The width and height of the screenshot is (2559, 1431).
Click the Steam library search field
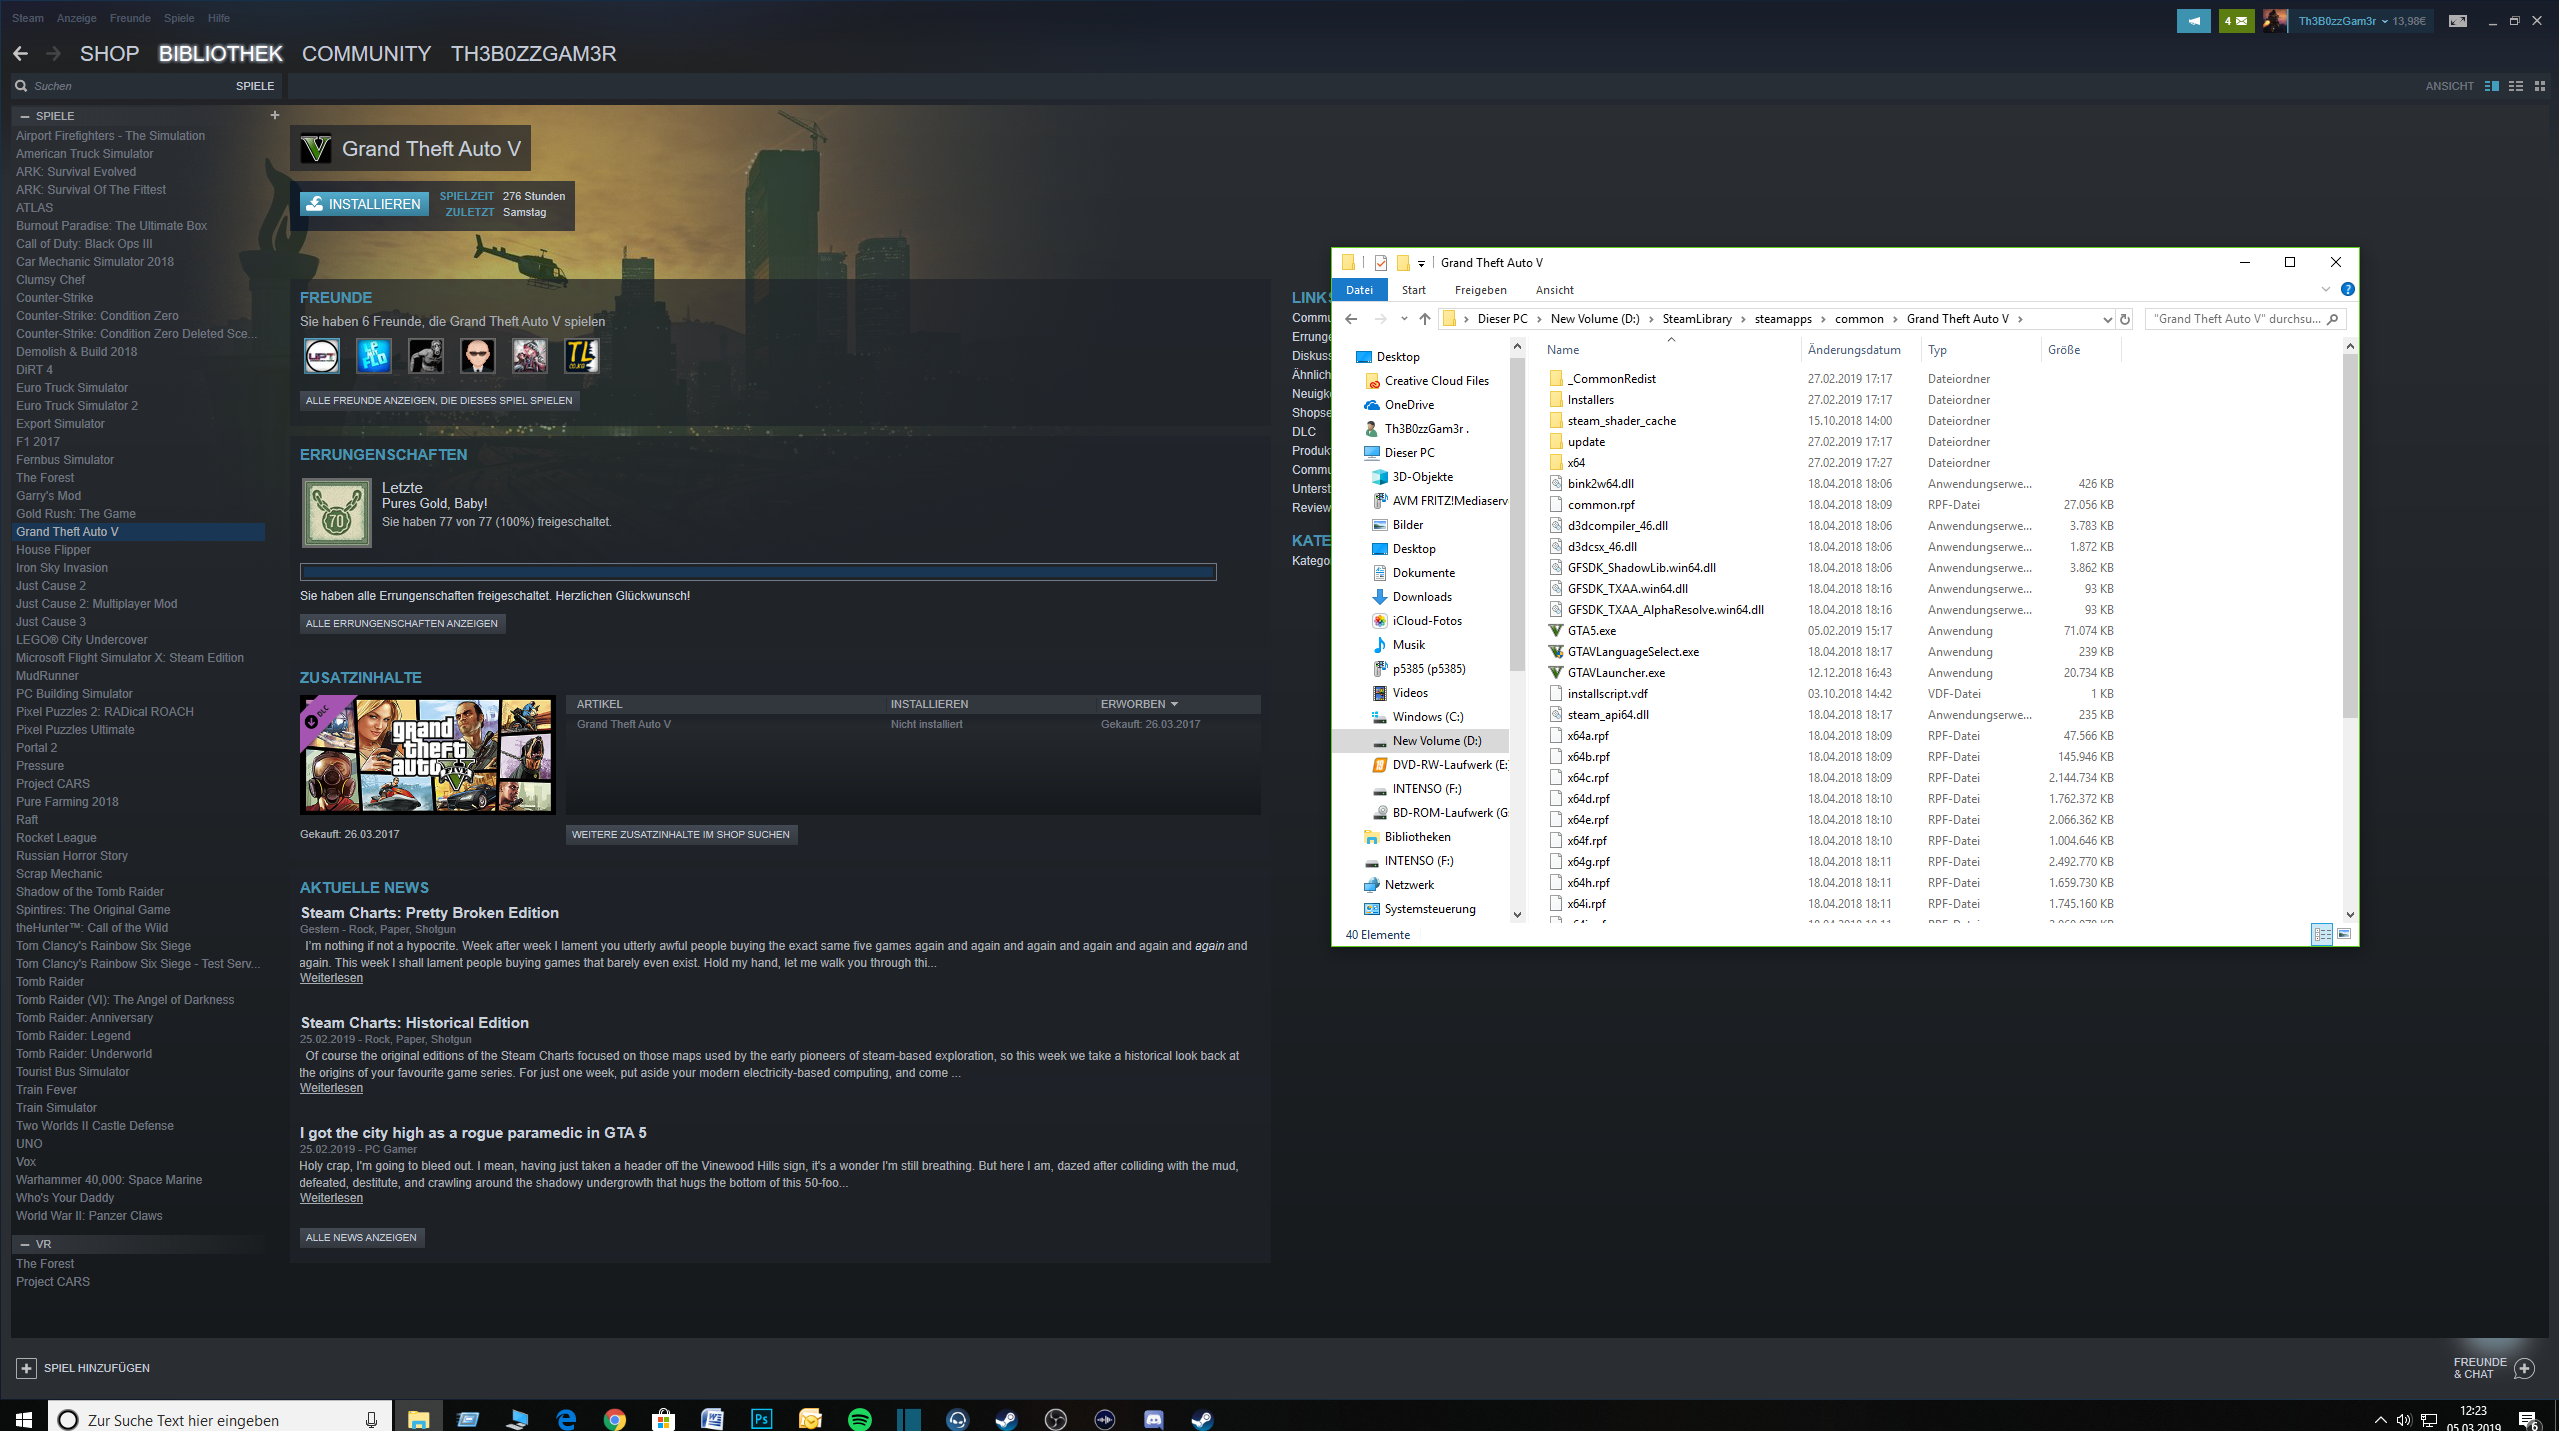pyautogui.click(x=120, y=86)
